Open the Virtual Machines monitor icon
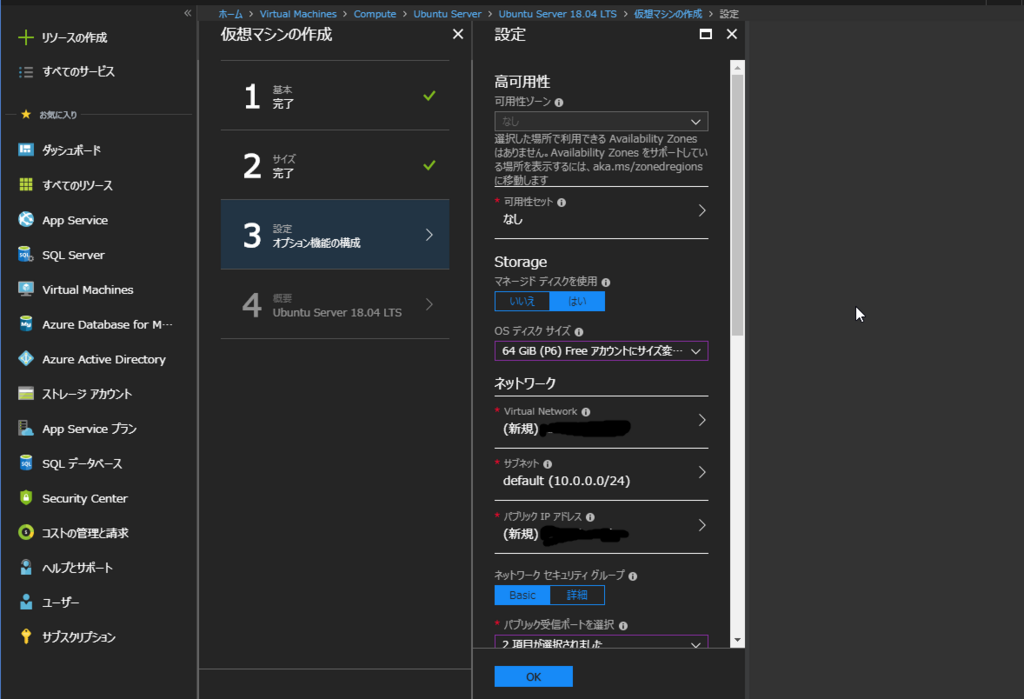 tap(25, 289)
